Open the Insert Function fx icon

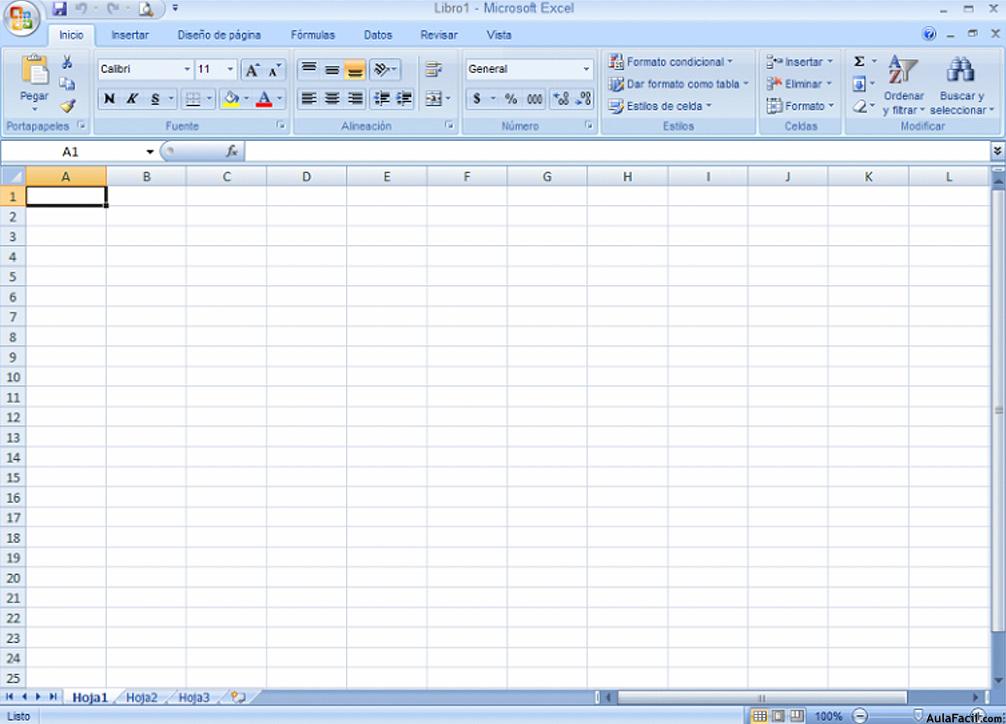pos(233,151)
